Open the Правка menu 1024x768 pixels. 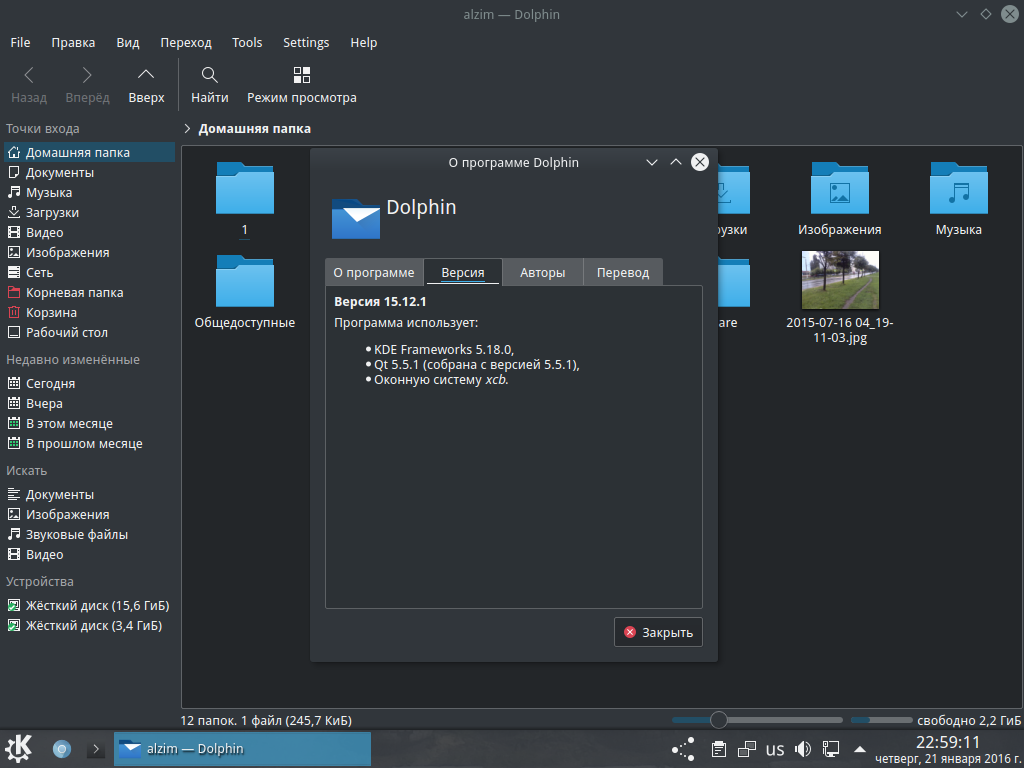click(73, 42)
